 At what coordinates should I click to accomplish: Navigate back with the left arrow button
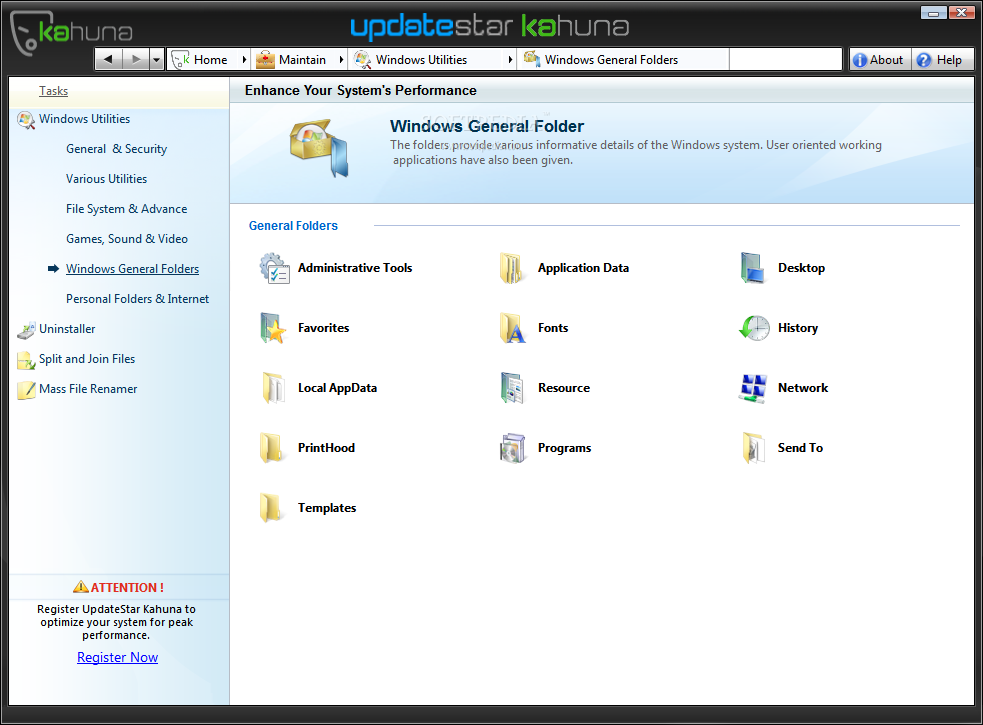pos(108,60)
